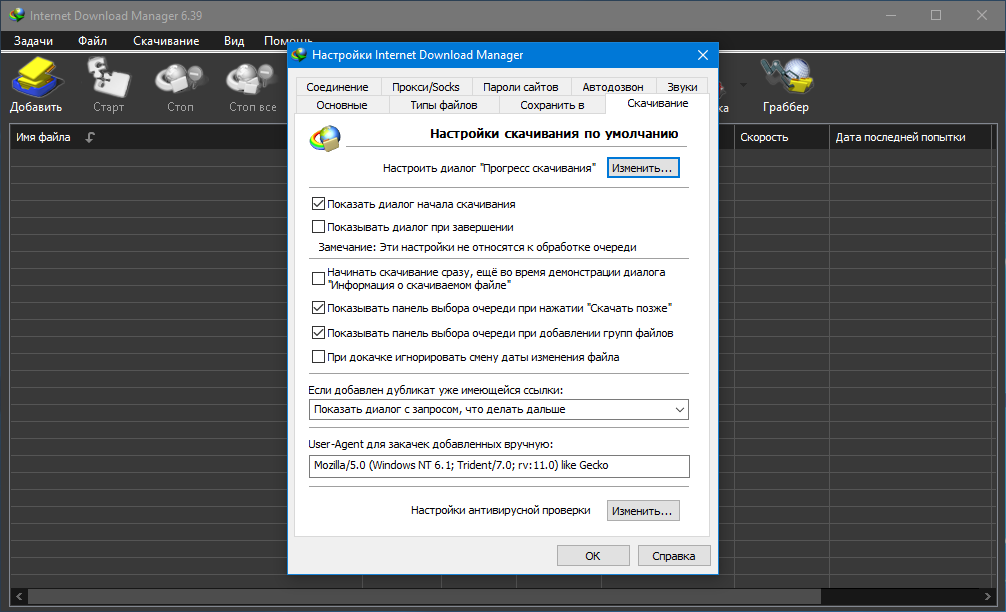
Task: Open the Скачивание menu in menu bar
Action: tap(166, 41)
